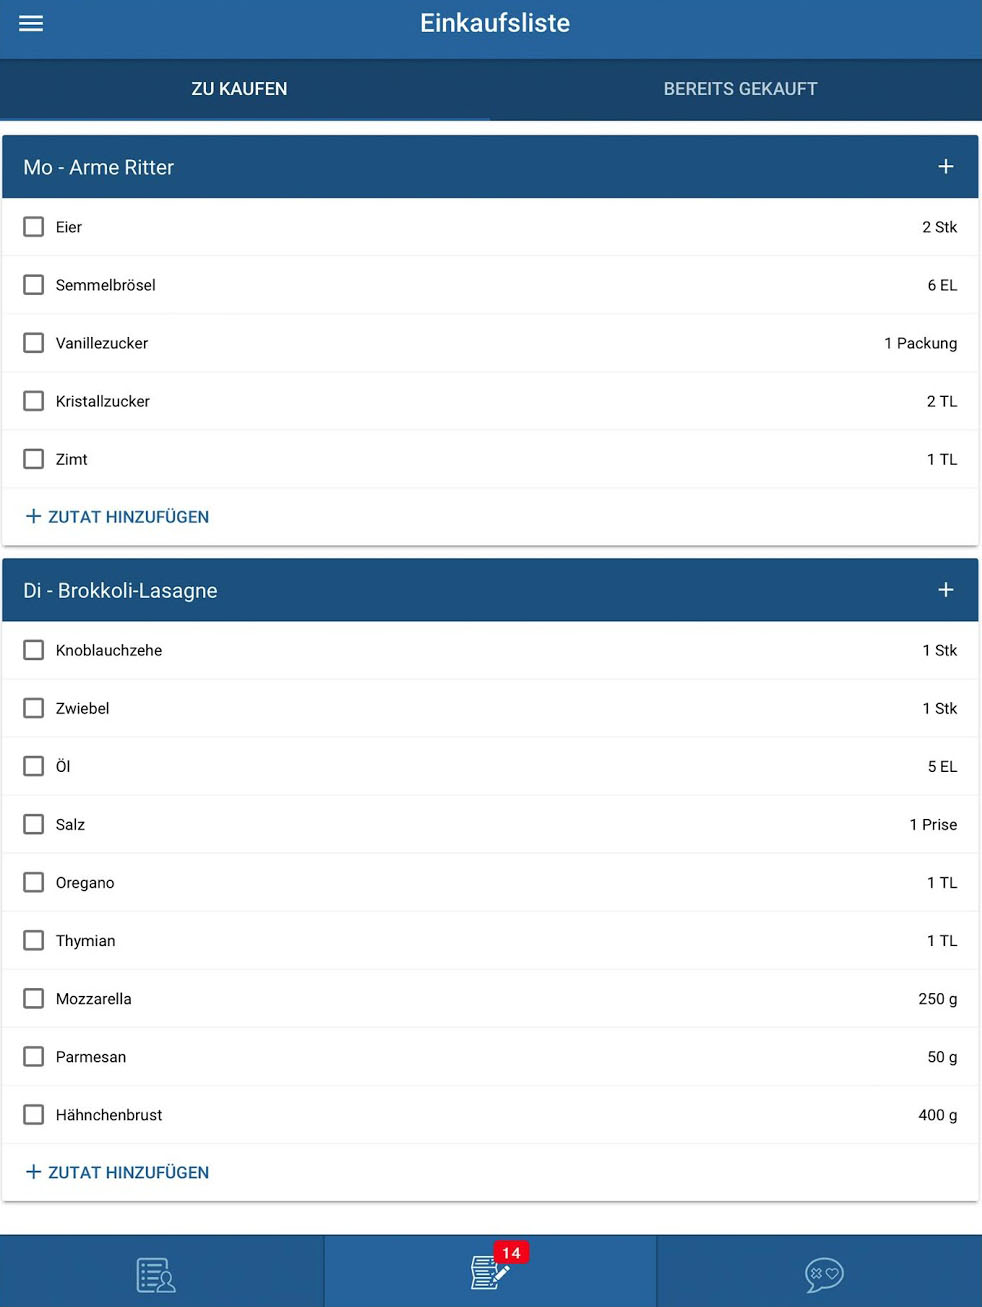Click Zutat hinzufügen under Arme Ritter
The image size is (982, 1307).
[128, 517]
